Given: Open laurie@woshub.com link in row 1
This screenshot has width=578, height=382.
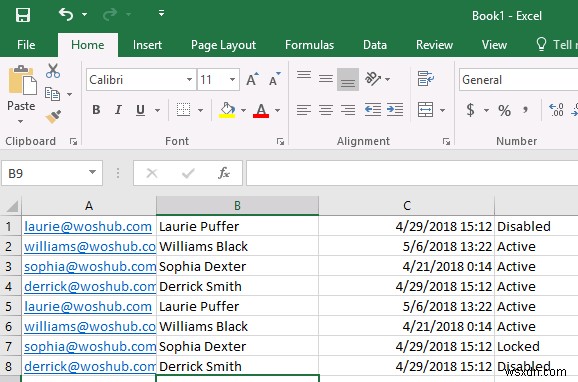Looking at the screenshot, I should tap(88, 226).
